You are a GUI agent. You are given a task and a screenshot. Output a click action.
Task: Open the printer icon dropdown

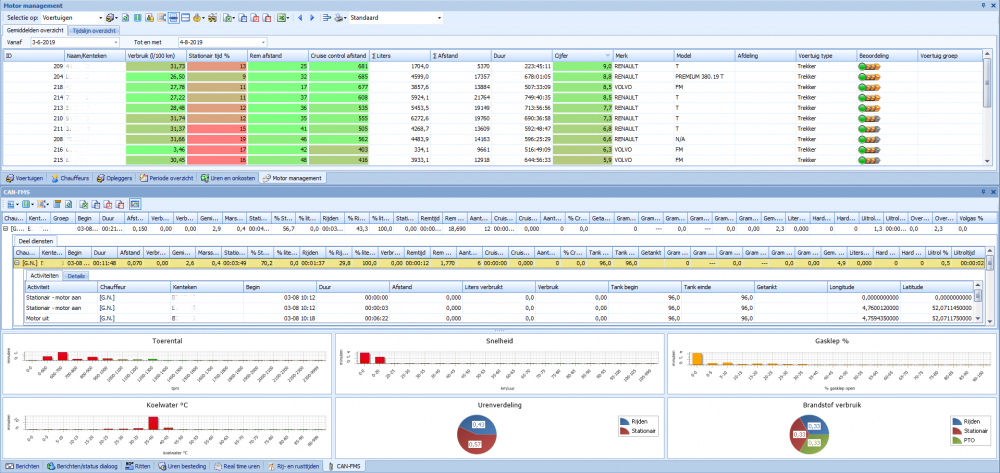click(x=345, y=18)
